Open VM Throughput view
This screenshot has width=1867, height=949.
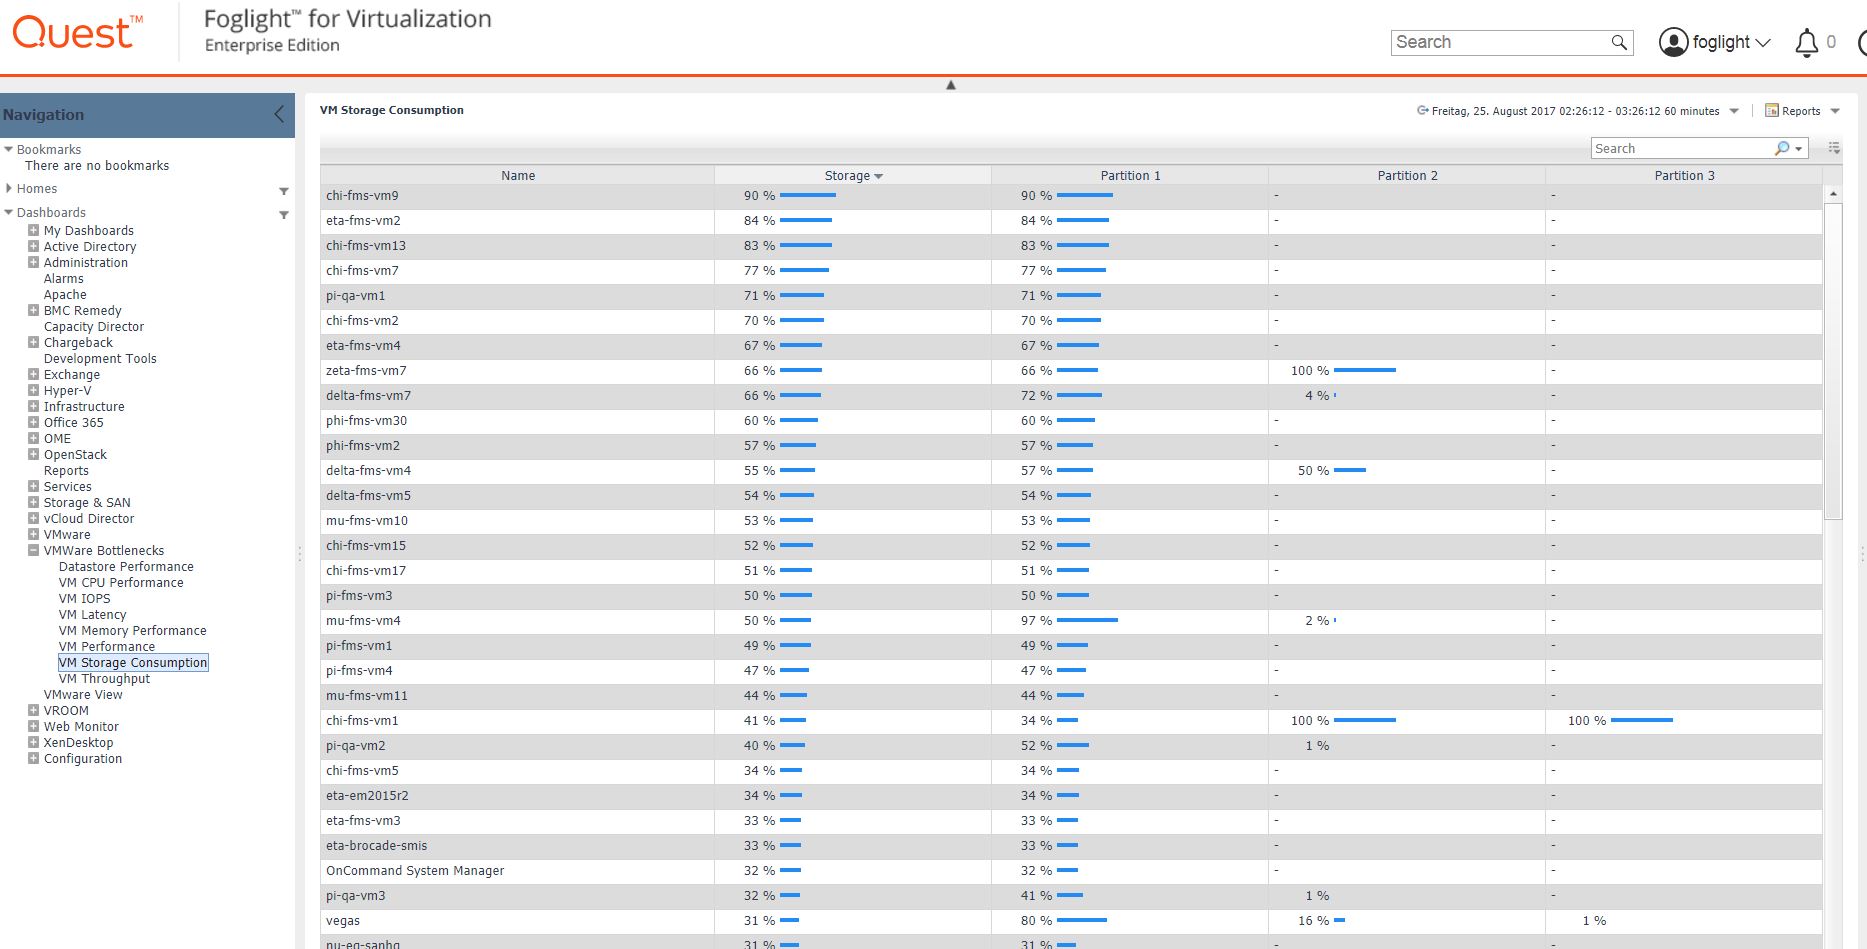click(x=104, y=679)
